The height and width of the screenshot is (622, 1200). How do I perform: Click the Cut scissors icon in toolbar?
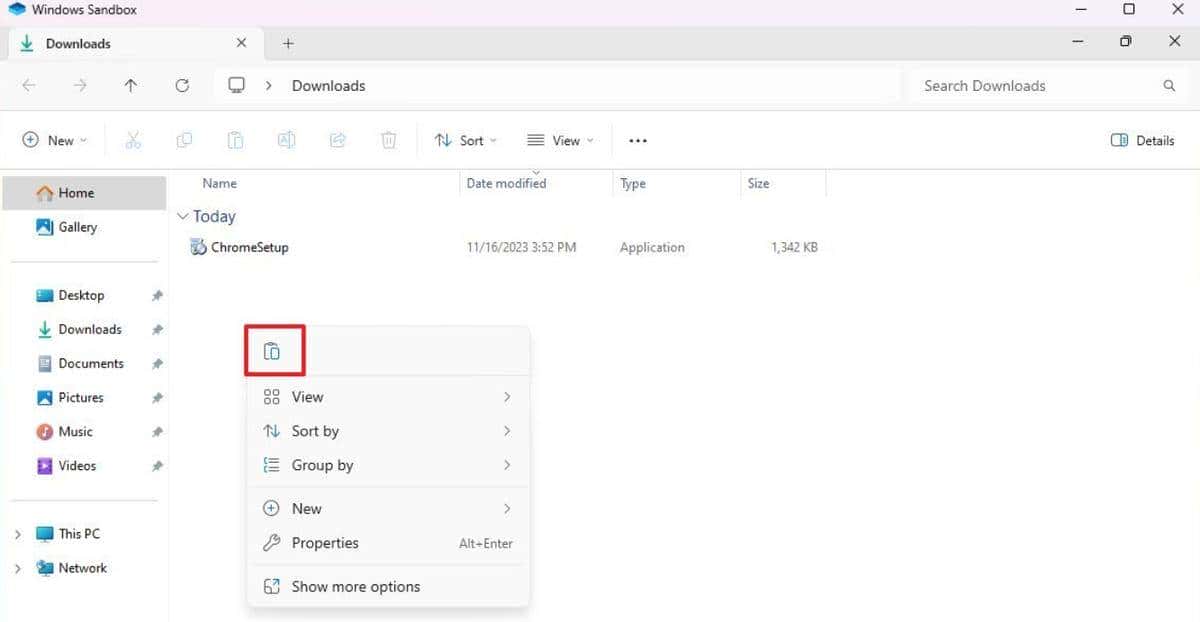(x=133, y=141)
